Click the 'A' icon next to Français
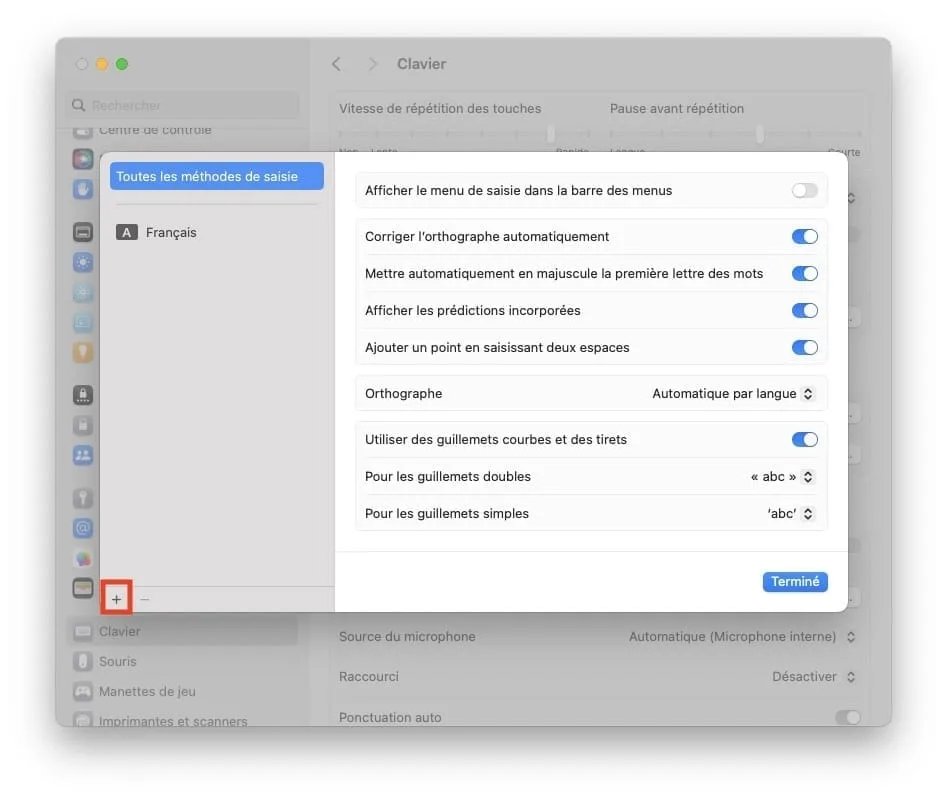 point(126,232)
